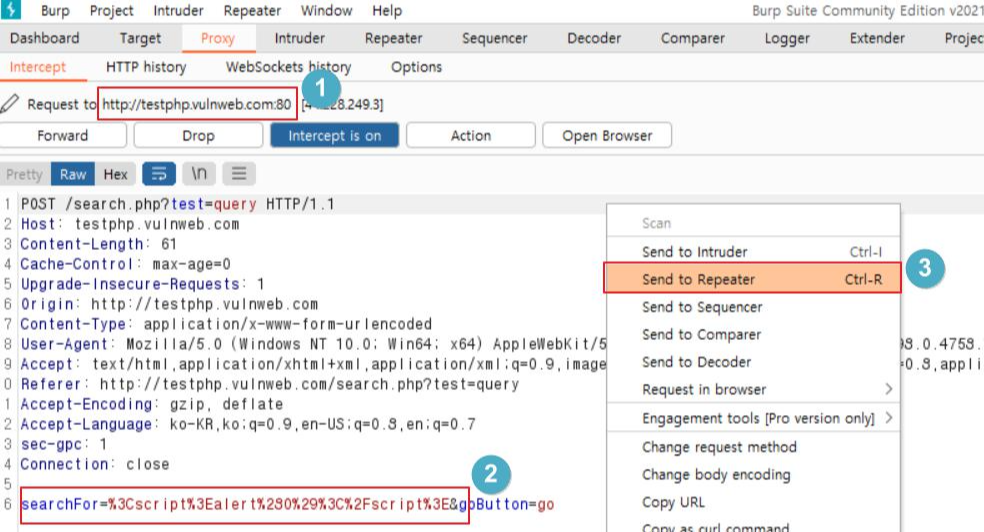Click the Cache-Control header line

pyautogui.click(x=126, y=264)
